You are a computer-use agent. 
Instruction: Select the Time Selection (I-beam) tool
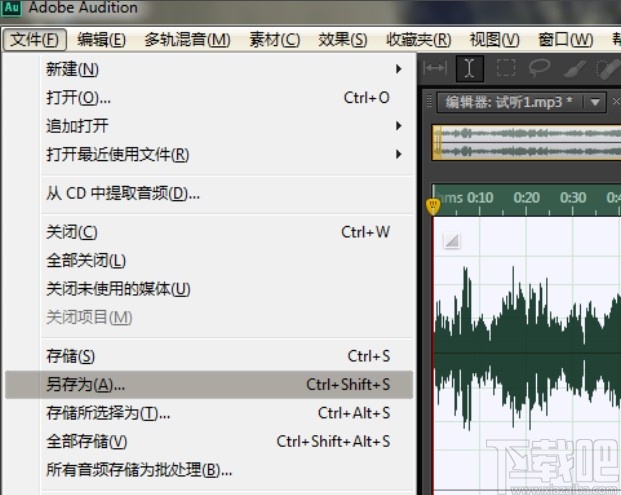[x=470, y=69]
